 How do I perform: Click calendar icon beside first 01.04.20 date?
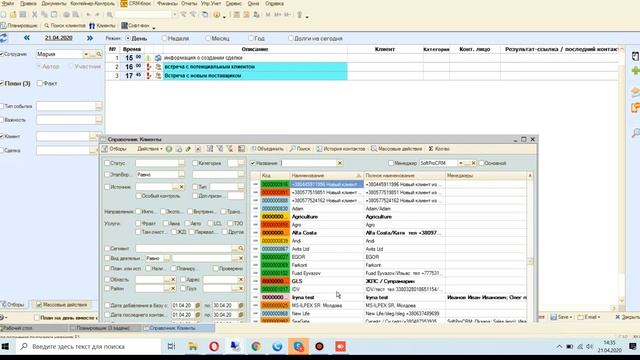click(x=198, y=305)
